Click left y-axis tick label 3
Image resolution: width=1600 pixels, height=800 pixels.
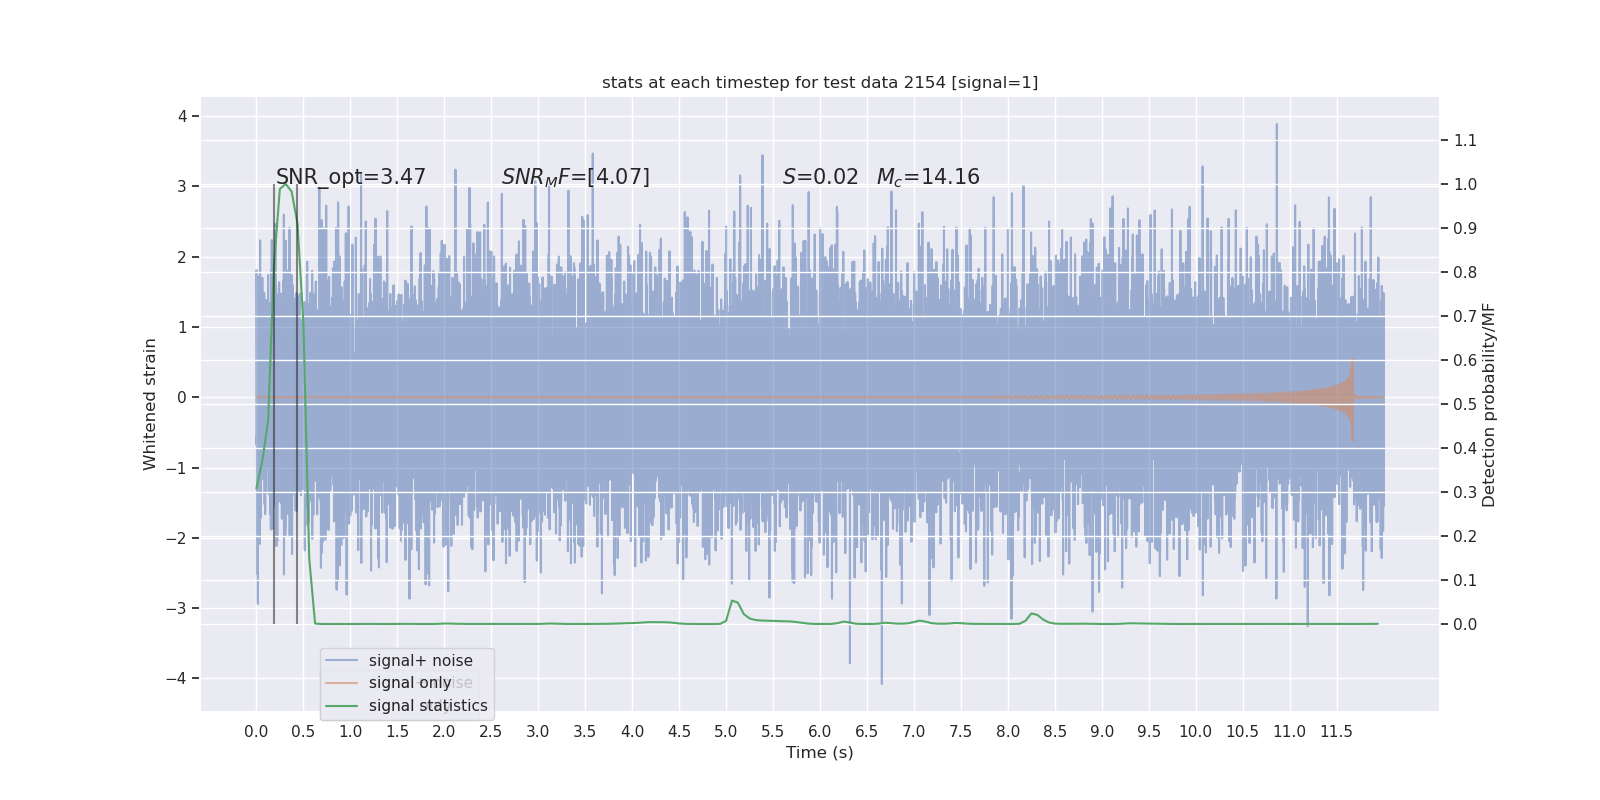point(183,187)
